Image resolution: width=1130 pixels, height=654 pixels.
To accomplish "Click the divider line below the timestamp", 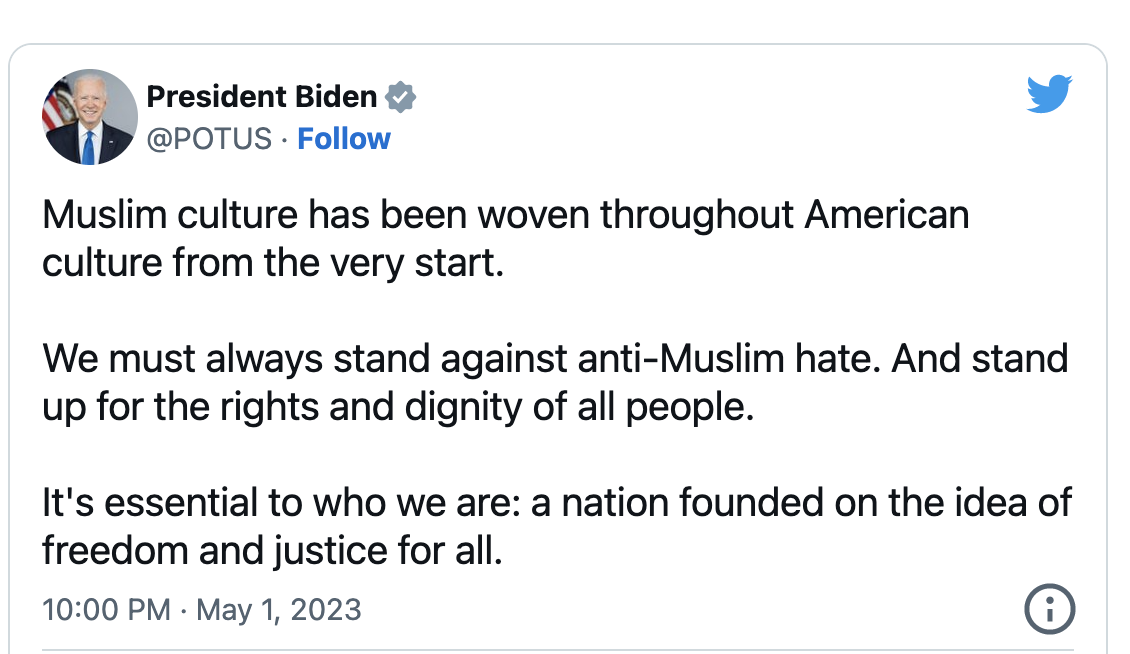I will coord(558,650).
